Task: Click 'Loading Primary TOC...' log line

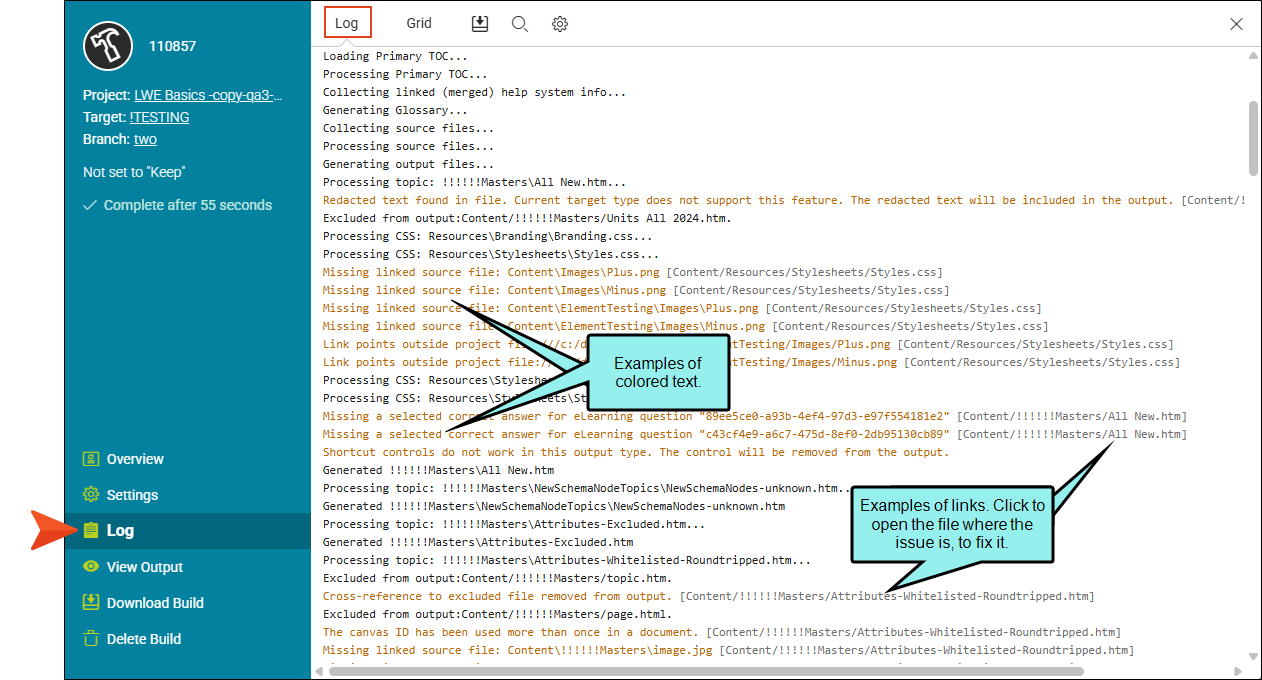Action: (x=395, y=56)
